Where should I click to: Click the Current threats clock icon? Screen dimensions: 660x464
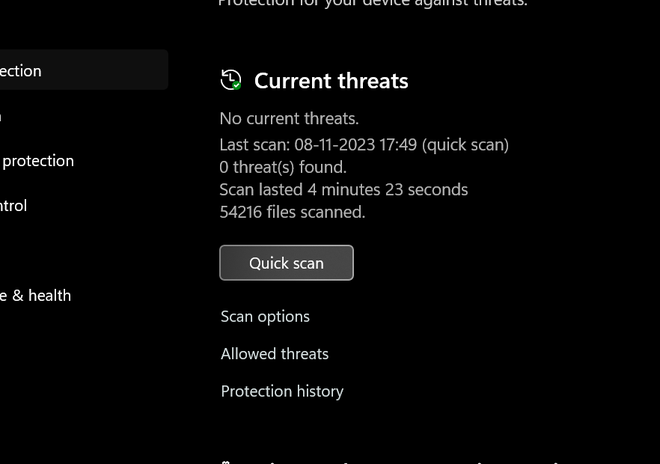230,80
